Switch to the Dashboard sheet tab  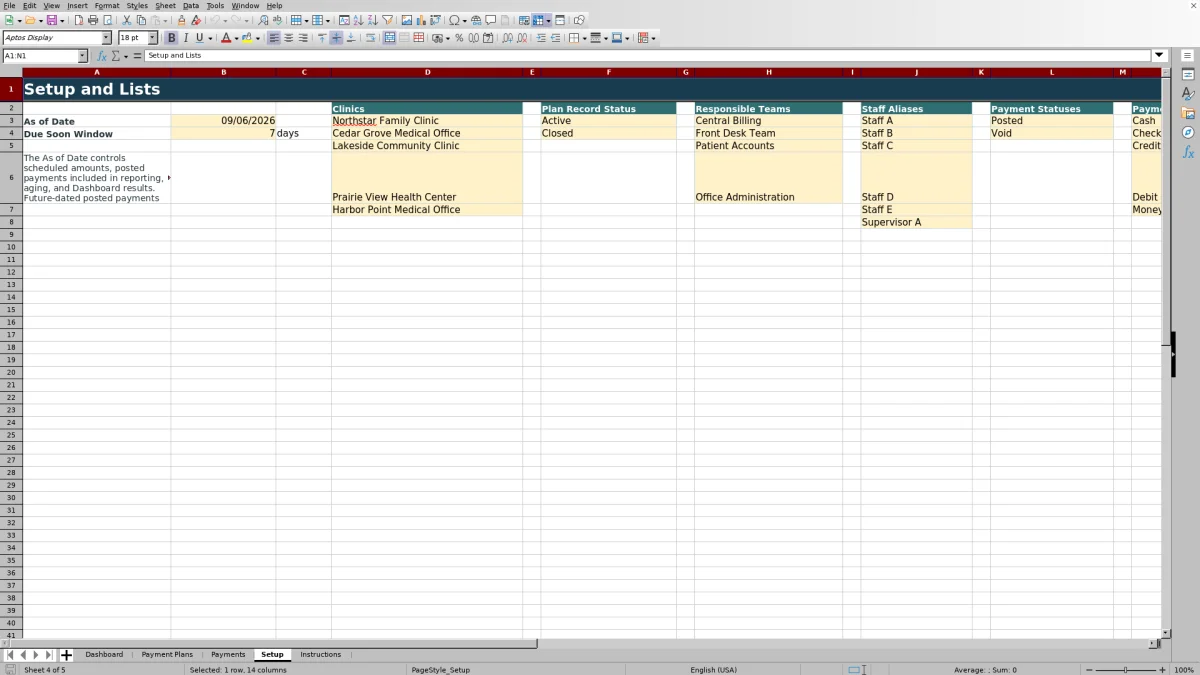coord(104,654)
